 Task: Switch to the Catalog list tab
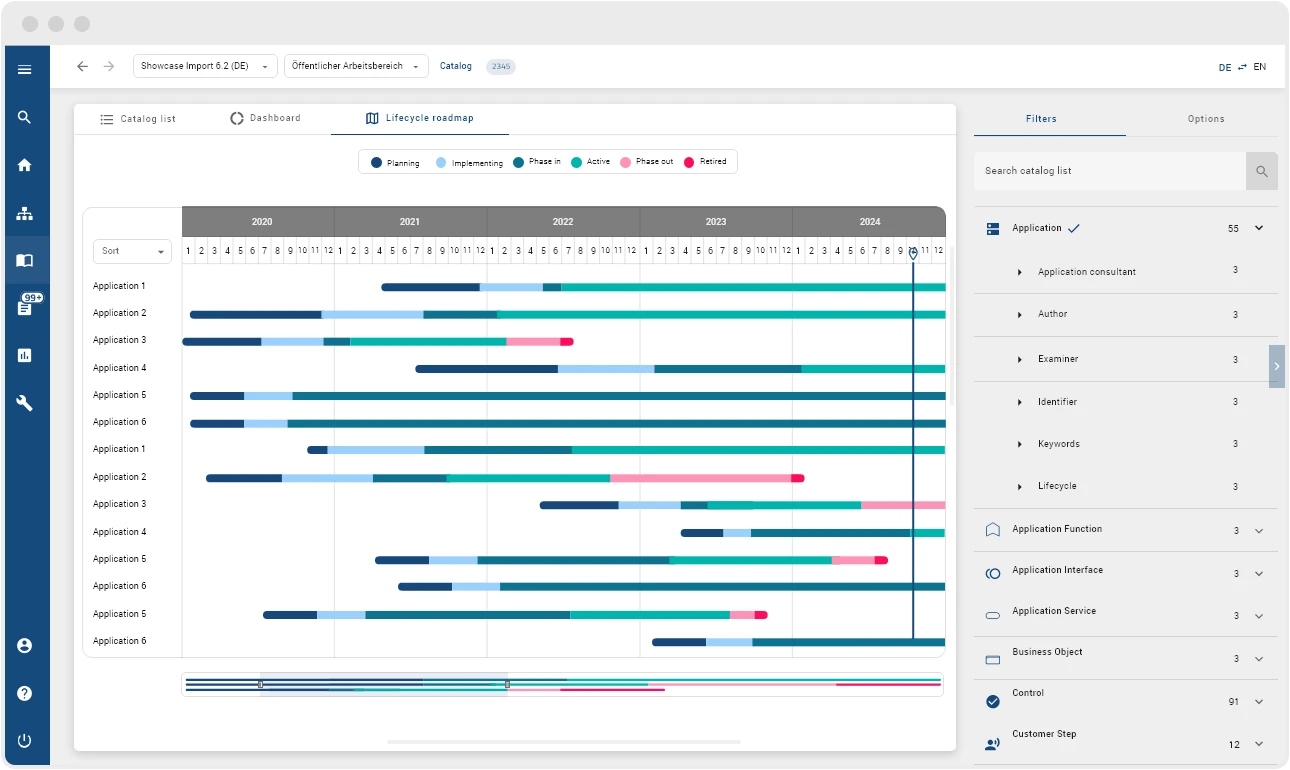tap(138, 119)
